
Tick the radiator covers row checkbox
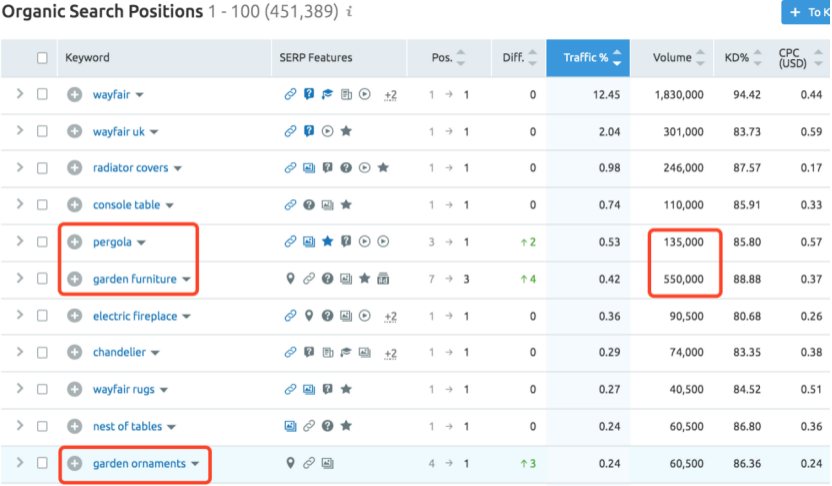click(x=42, y=168)
